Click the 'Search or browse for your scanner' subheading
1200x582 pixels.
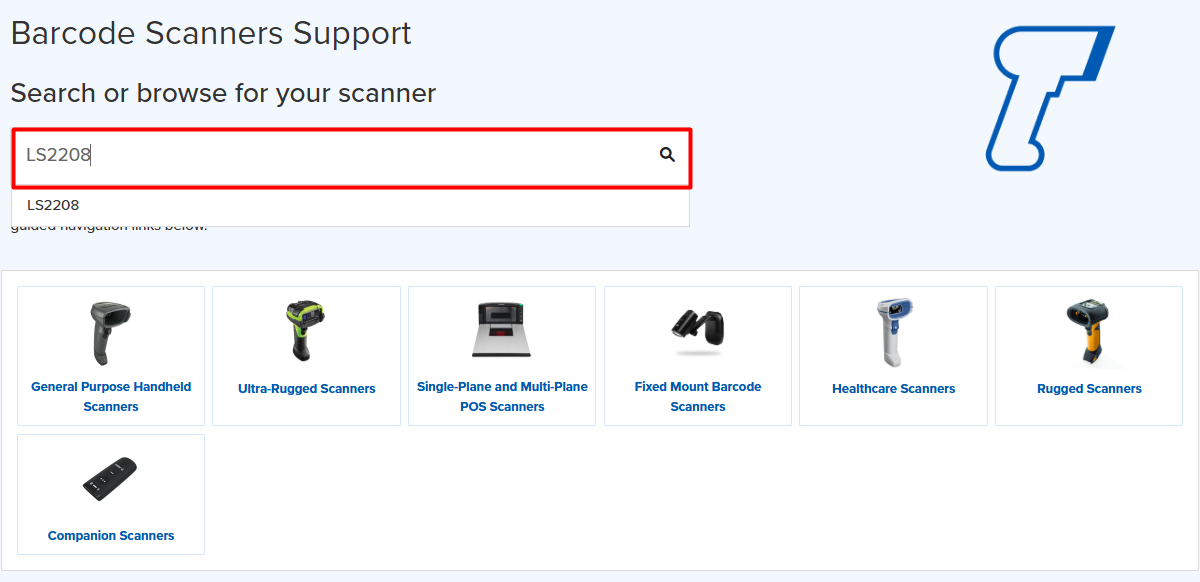223,93
